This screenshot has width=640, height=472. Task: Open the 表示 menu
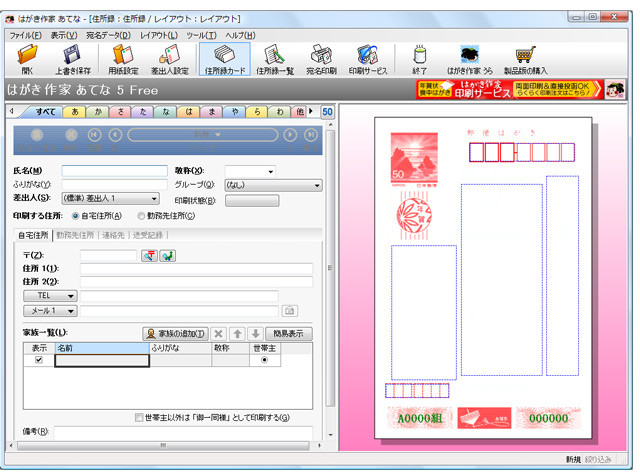(64, 36)
